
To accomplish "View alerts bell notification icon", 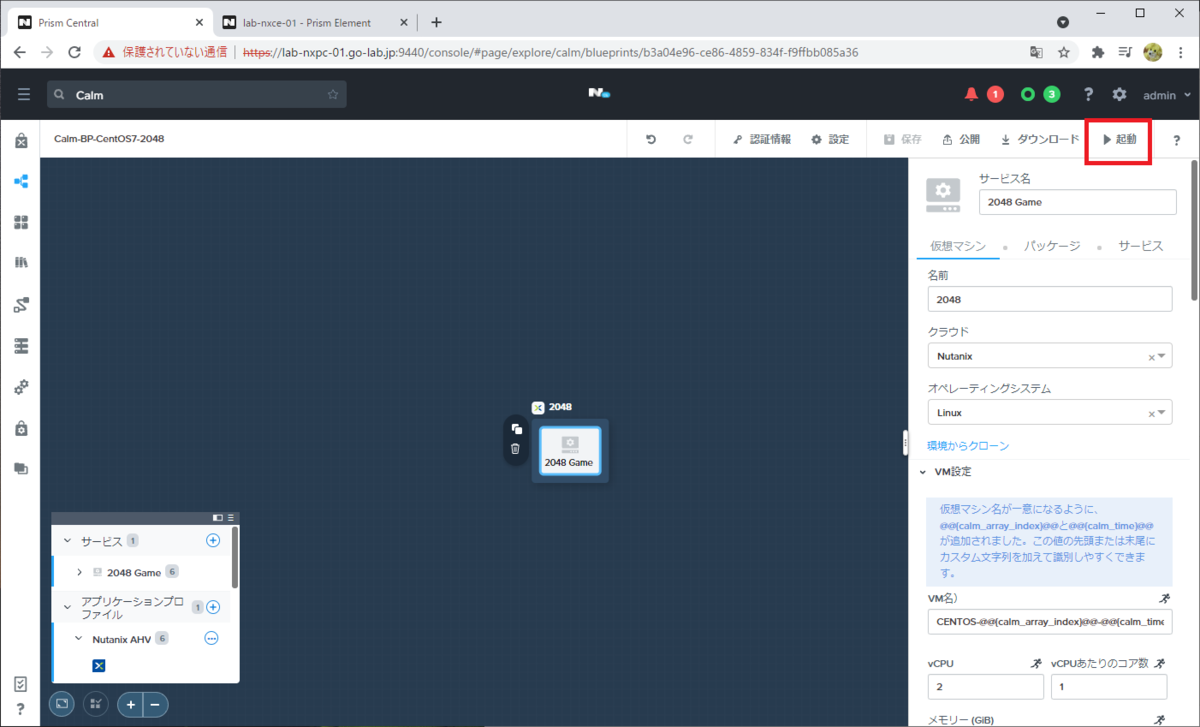I will click(971, 94).
